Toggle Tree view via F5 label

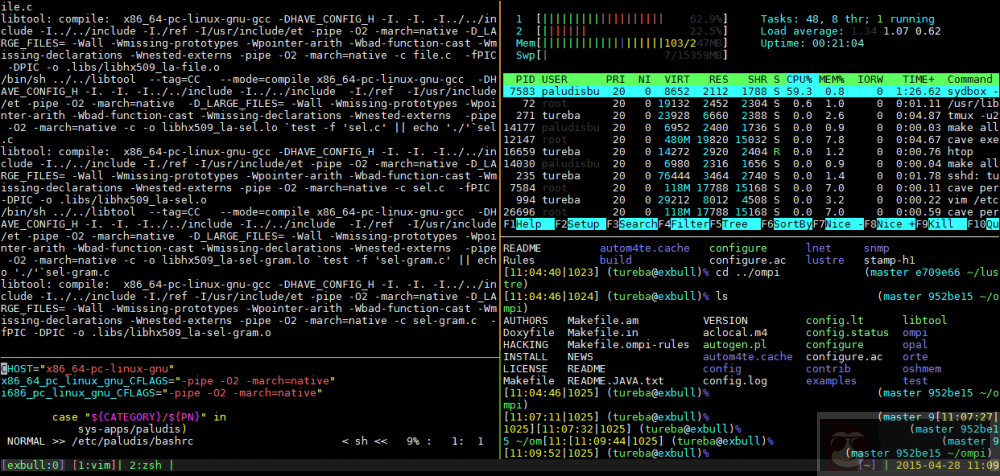point(735,225)
